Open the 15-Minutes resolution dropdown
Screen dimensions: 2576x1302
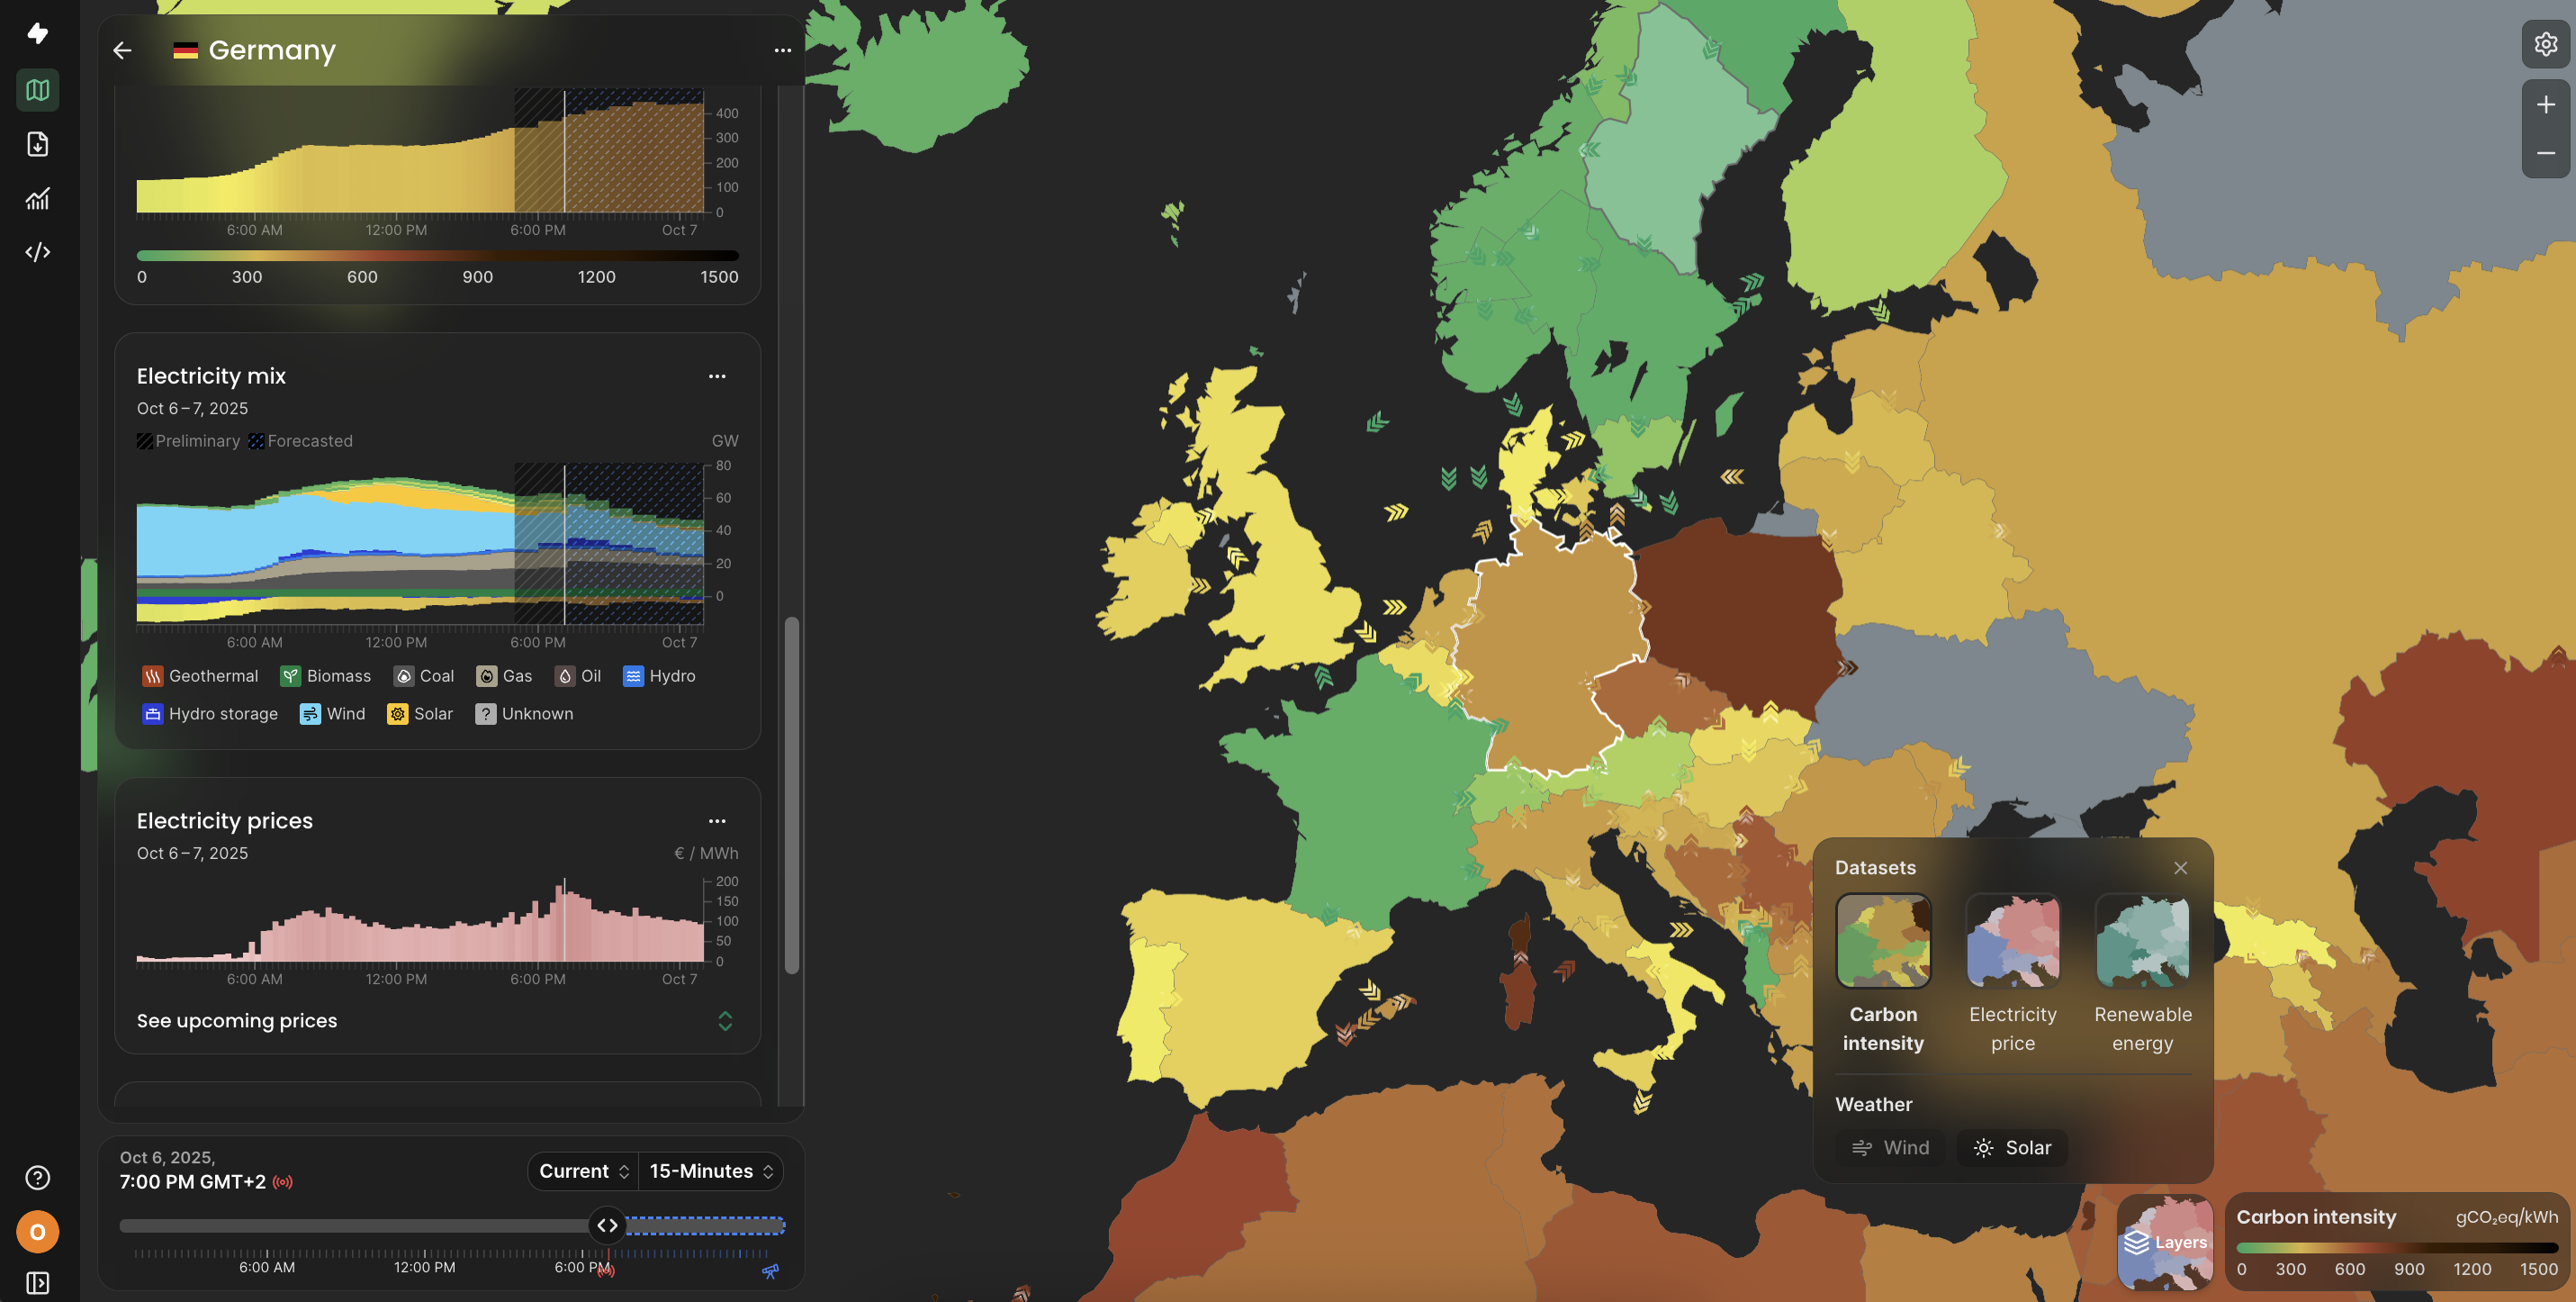[711, 1171]
